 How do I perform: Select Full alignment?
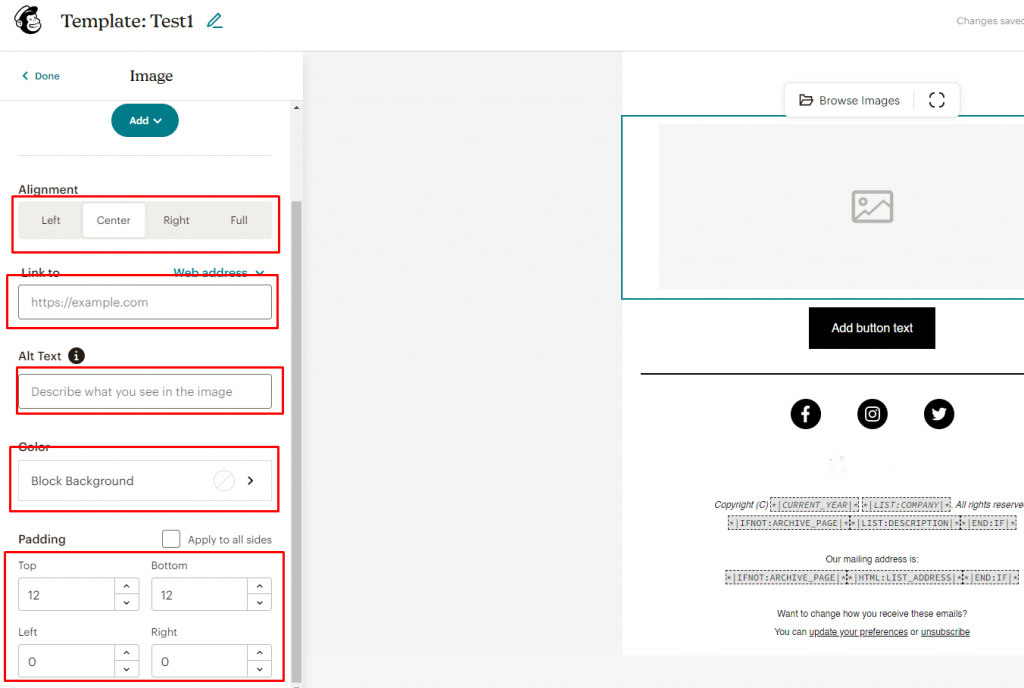tap(238, 220)
